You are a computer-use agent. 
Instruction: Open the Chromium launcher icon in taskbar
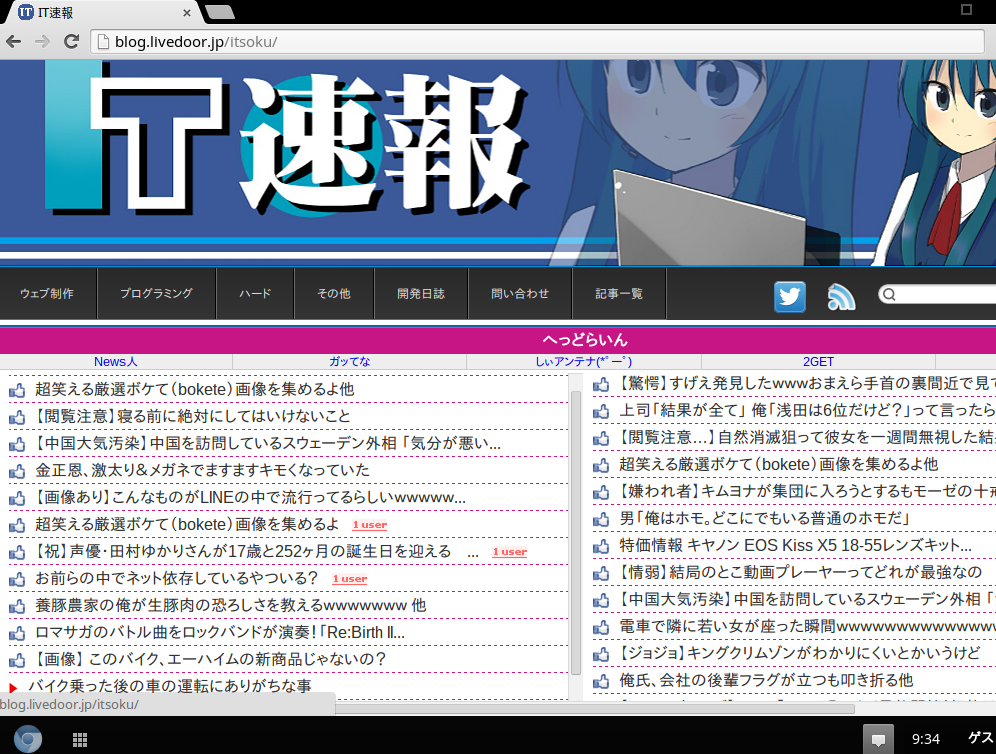pos(28,738)
